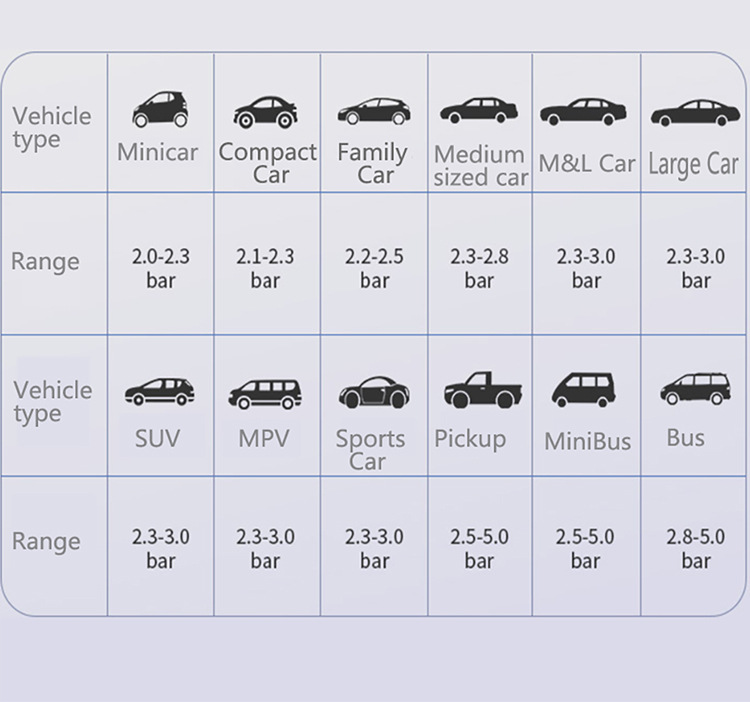This screenshot has width=750, height=702.
Task: Click the Minicar vehicle icon
Action: (x=160, y=109)
